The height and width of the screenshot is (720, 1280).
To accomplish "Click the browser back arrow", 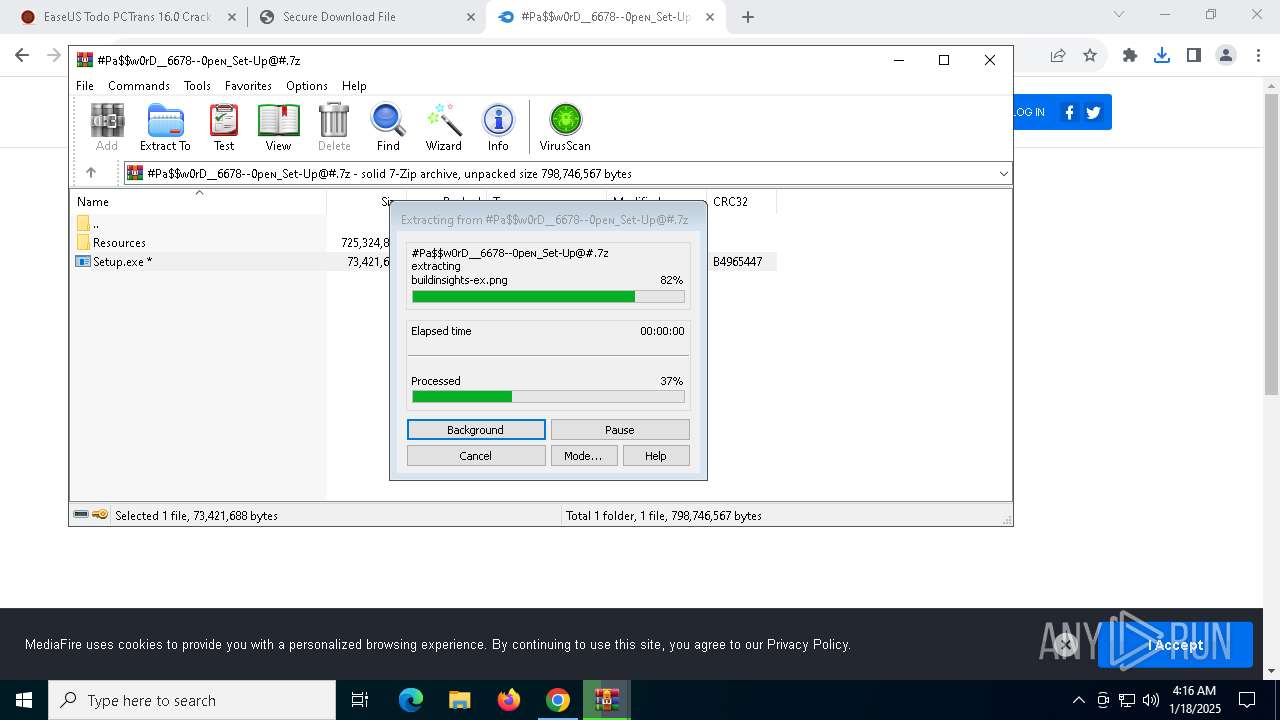I will [x=22, y=55].
